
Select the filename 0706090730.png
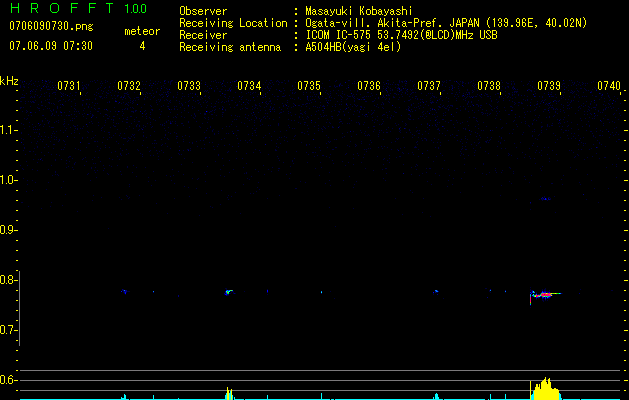point(51,27)
